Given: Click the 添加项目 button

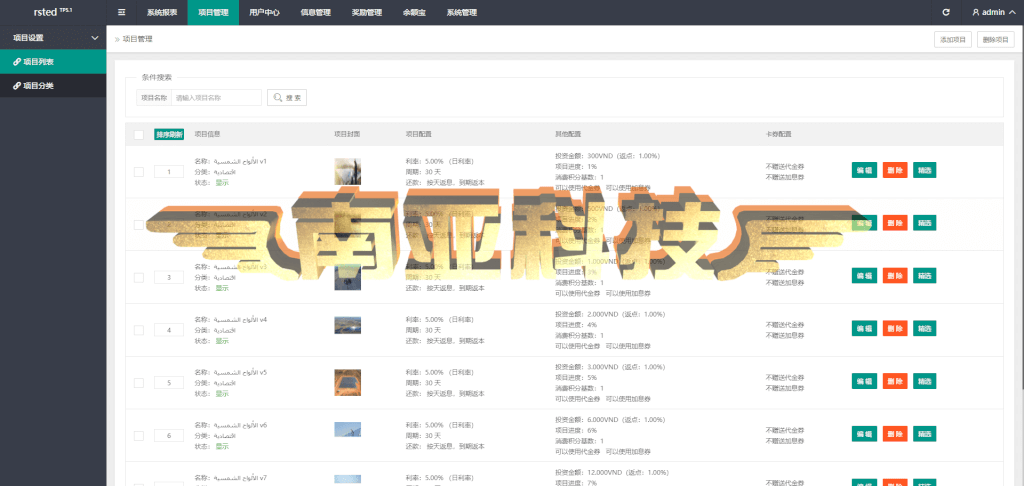Looking at the screenshot, I should 953,40.
